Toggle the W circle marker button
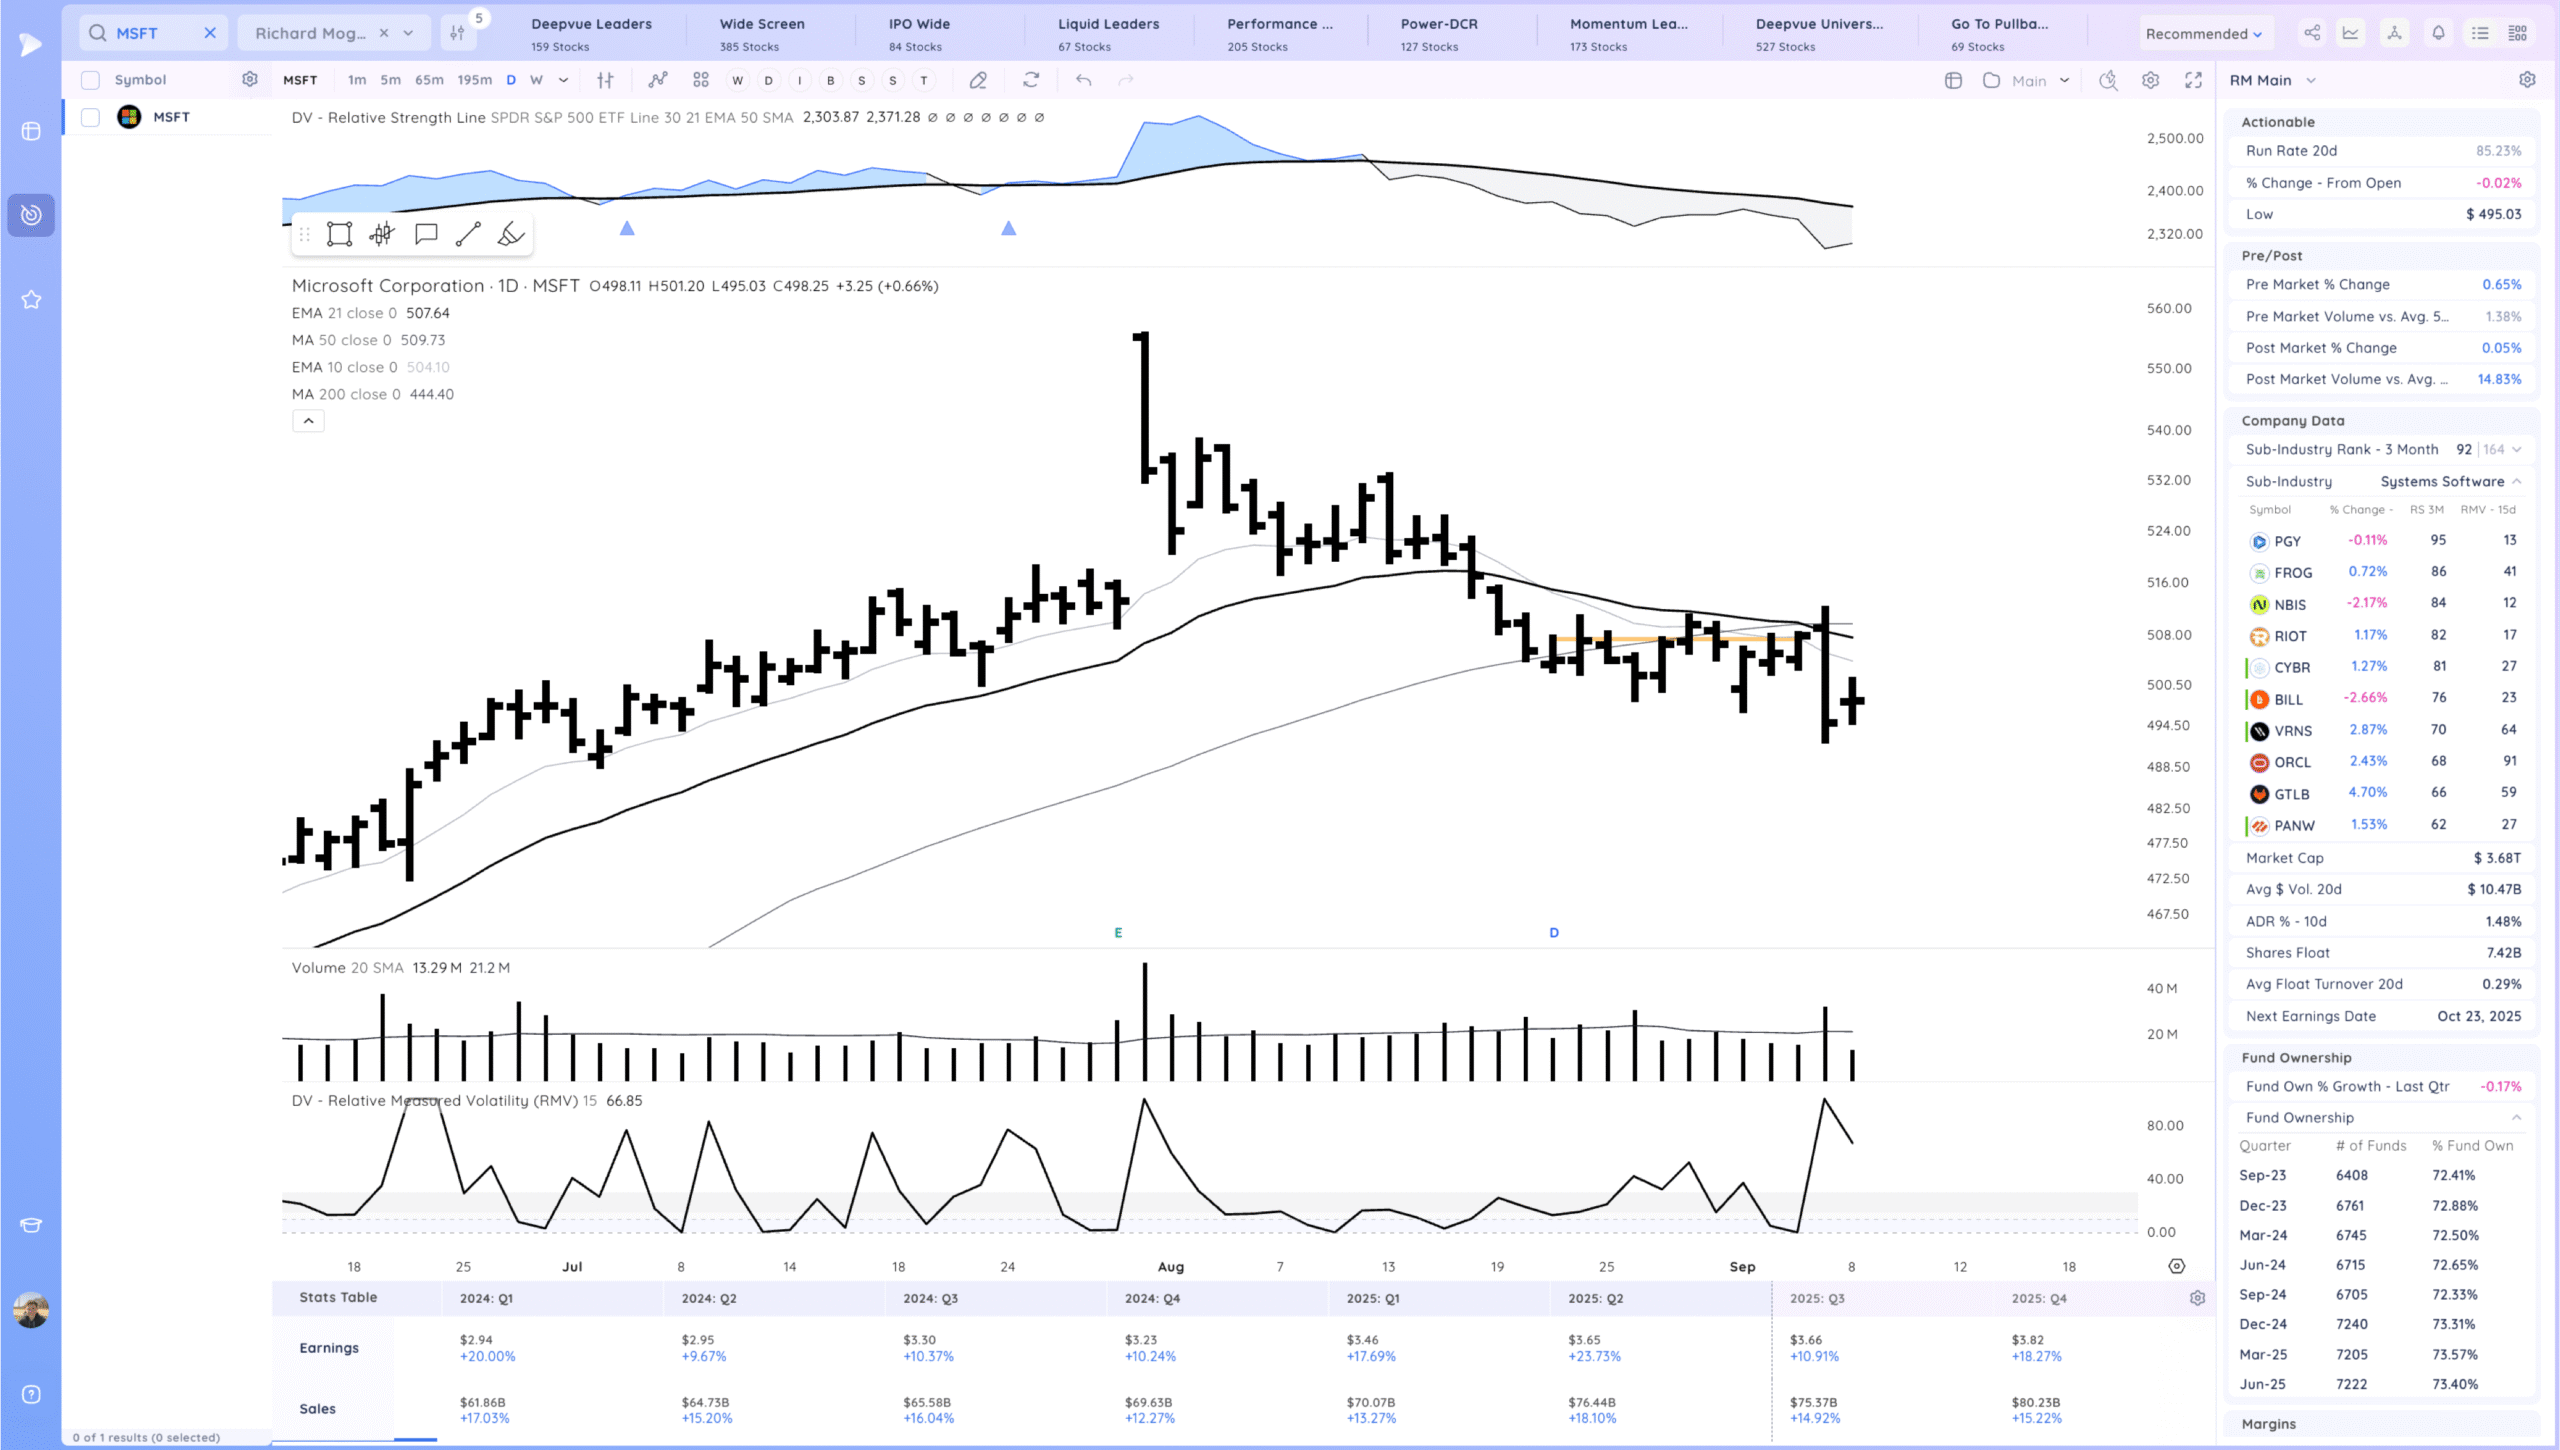This screenshot has height=1450, width=2560. pyautogui.click(x=737, y=80)
